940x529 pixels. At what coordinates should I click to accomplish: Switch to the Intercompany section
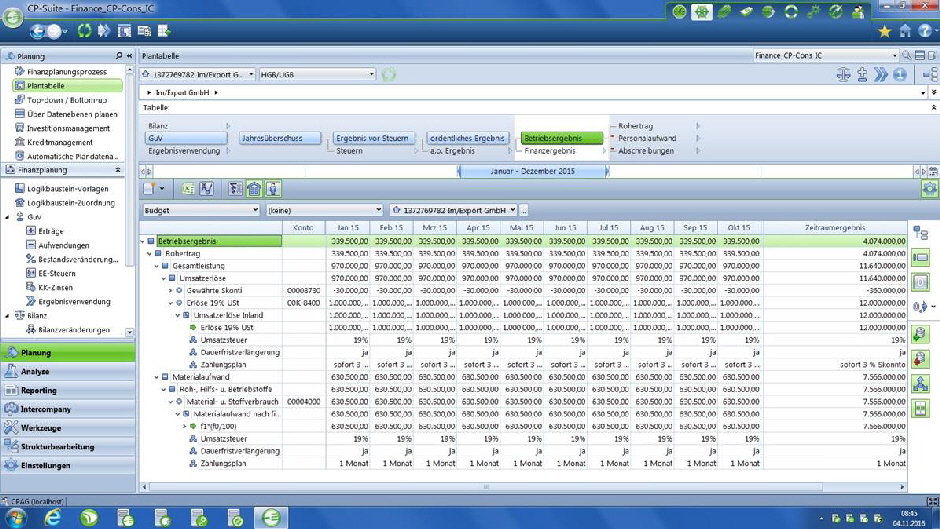click(68, 409)
